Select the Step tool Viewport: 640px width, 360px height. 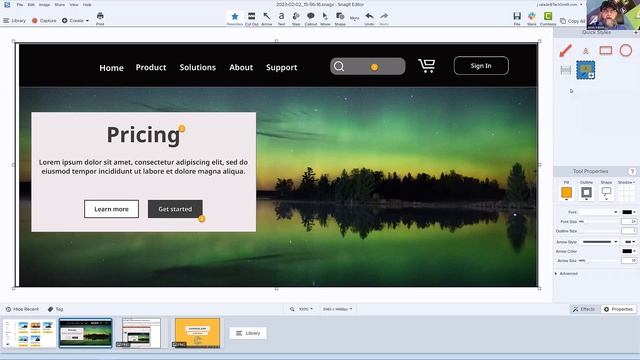296,18
